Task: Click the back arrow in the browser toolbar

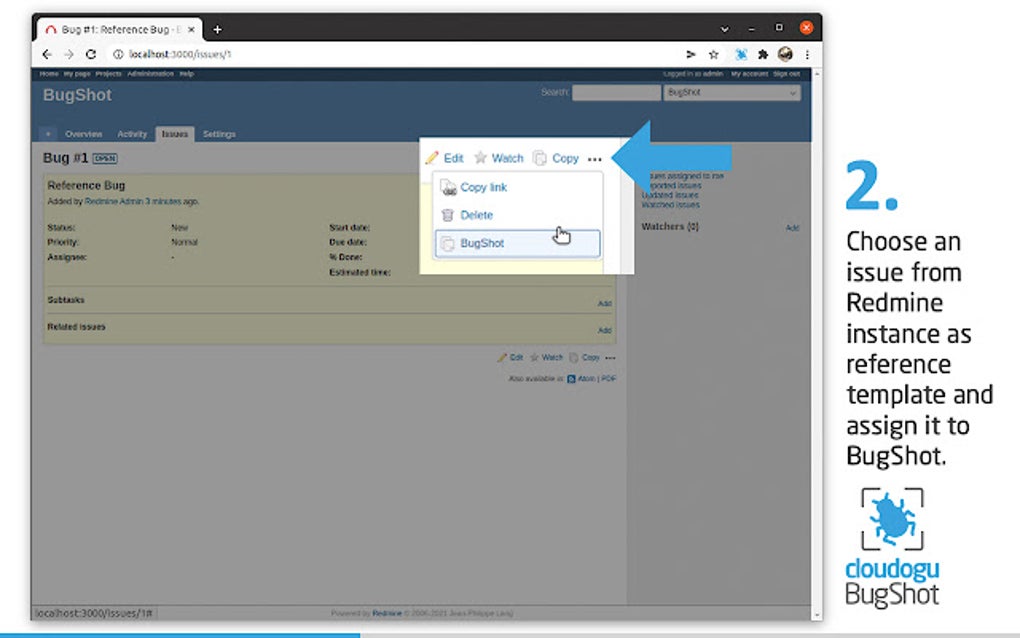Action: click(47, 55)
